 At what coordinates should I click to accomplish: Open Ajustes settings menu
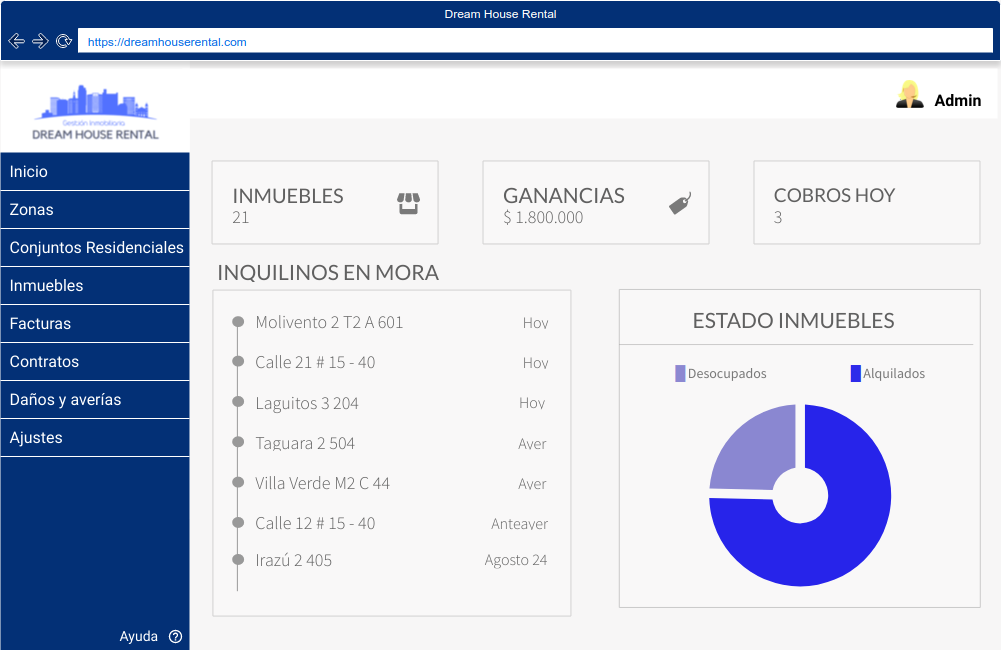click(x=95, y=438)
